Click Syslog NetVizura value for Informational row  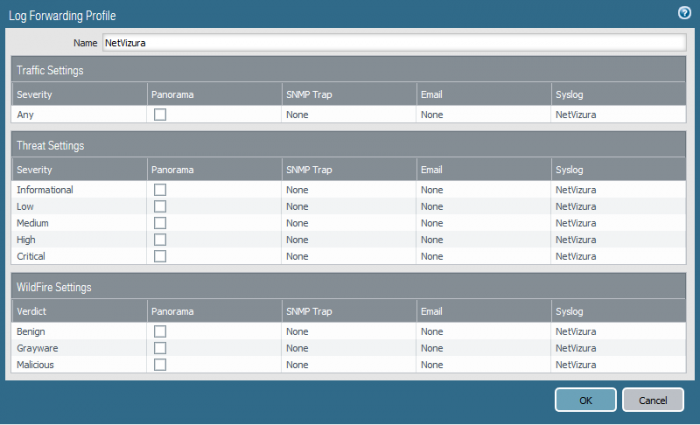575,190
